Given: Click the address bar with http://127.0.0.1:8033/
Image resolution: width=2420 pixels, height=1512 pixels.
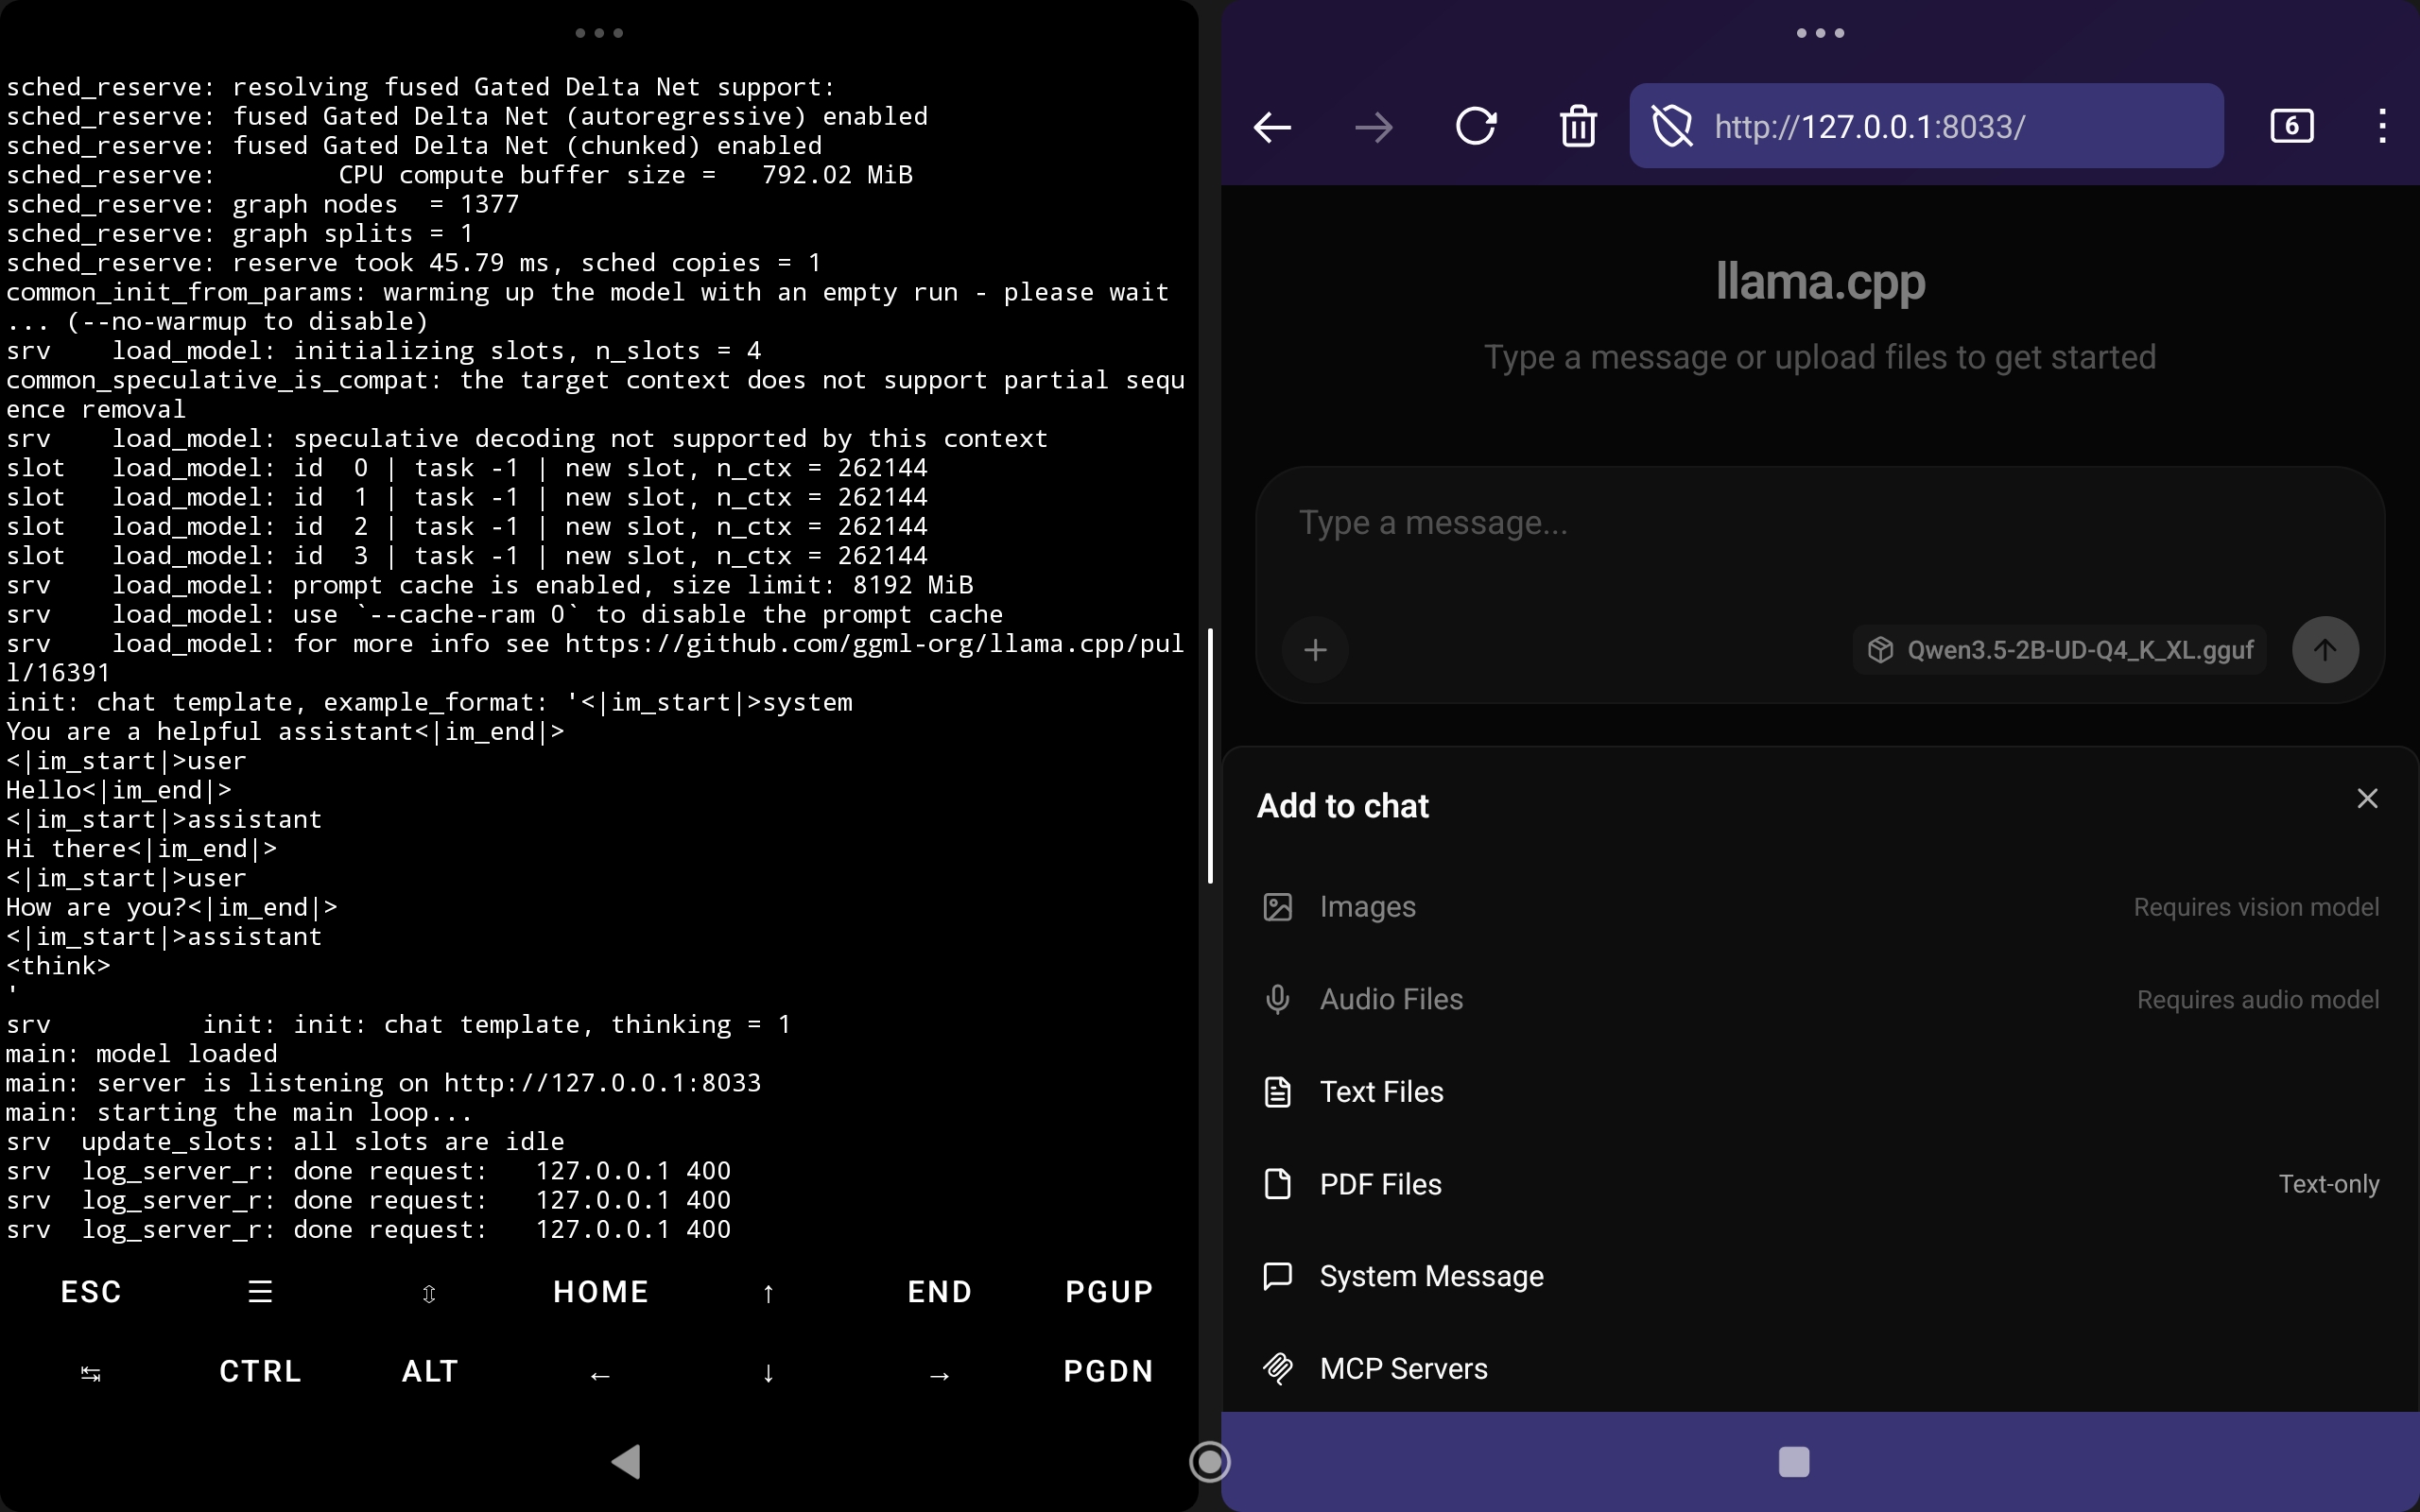Looking at the screenshot, I should pos(1926,126).
